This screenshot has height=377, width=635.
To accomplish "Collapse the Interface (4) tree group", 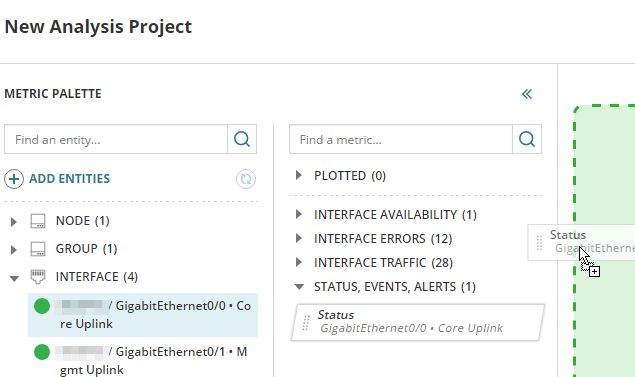I will pos(14,278).
